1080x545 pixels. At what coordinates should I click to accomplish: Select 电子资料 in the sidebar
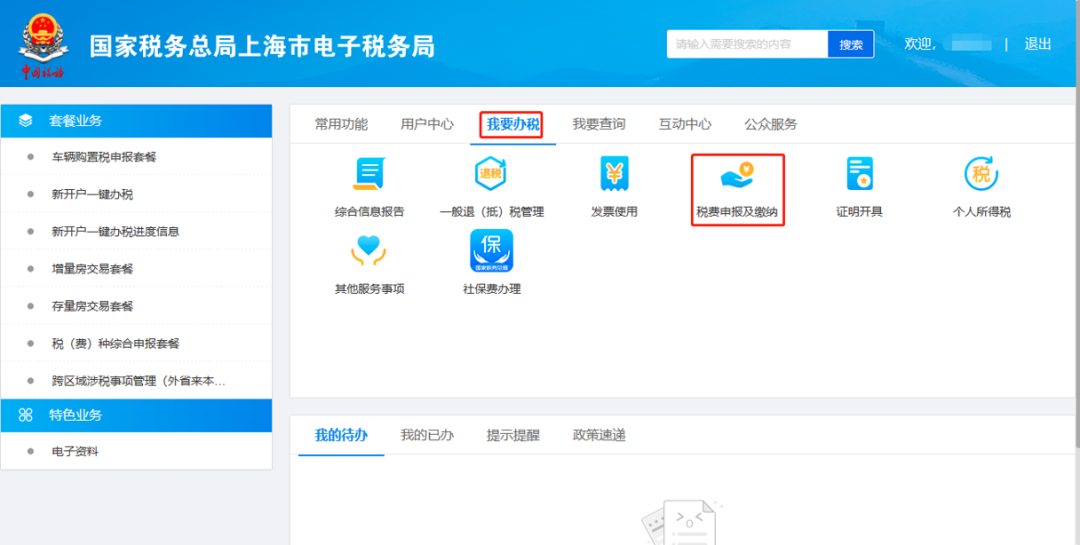[75, 451]
